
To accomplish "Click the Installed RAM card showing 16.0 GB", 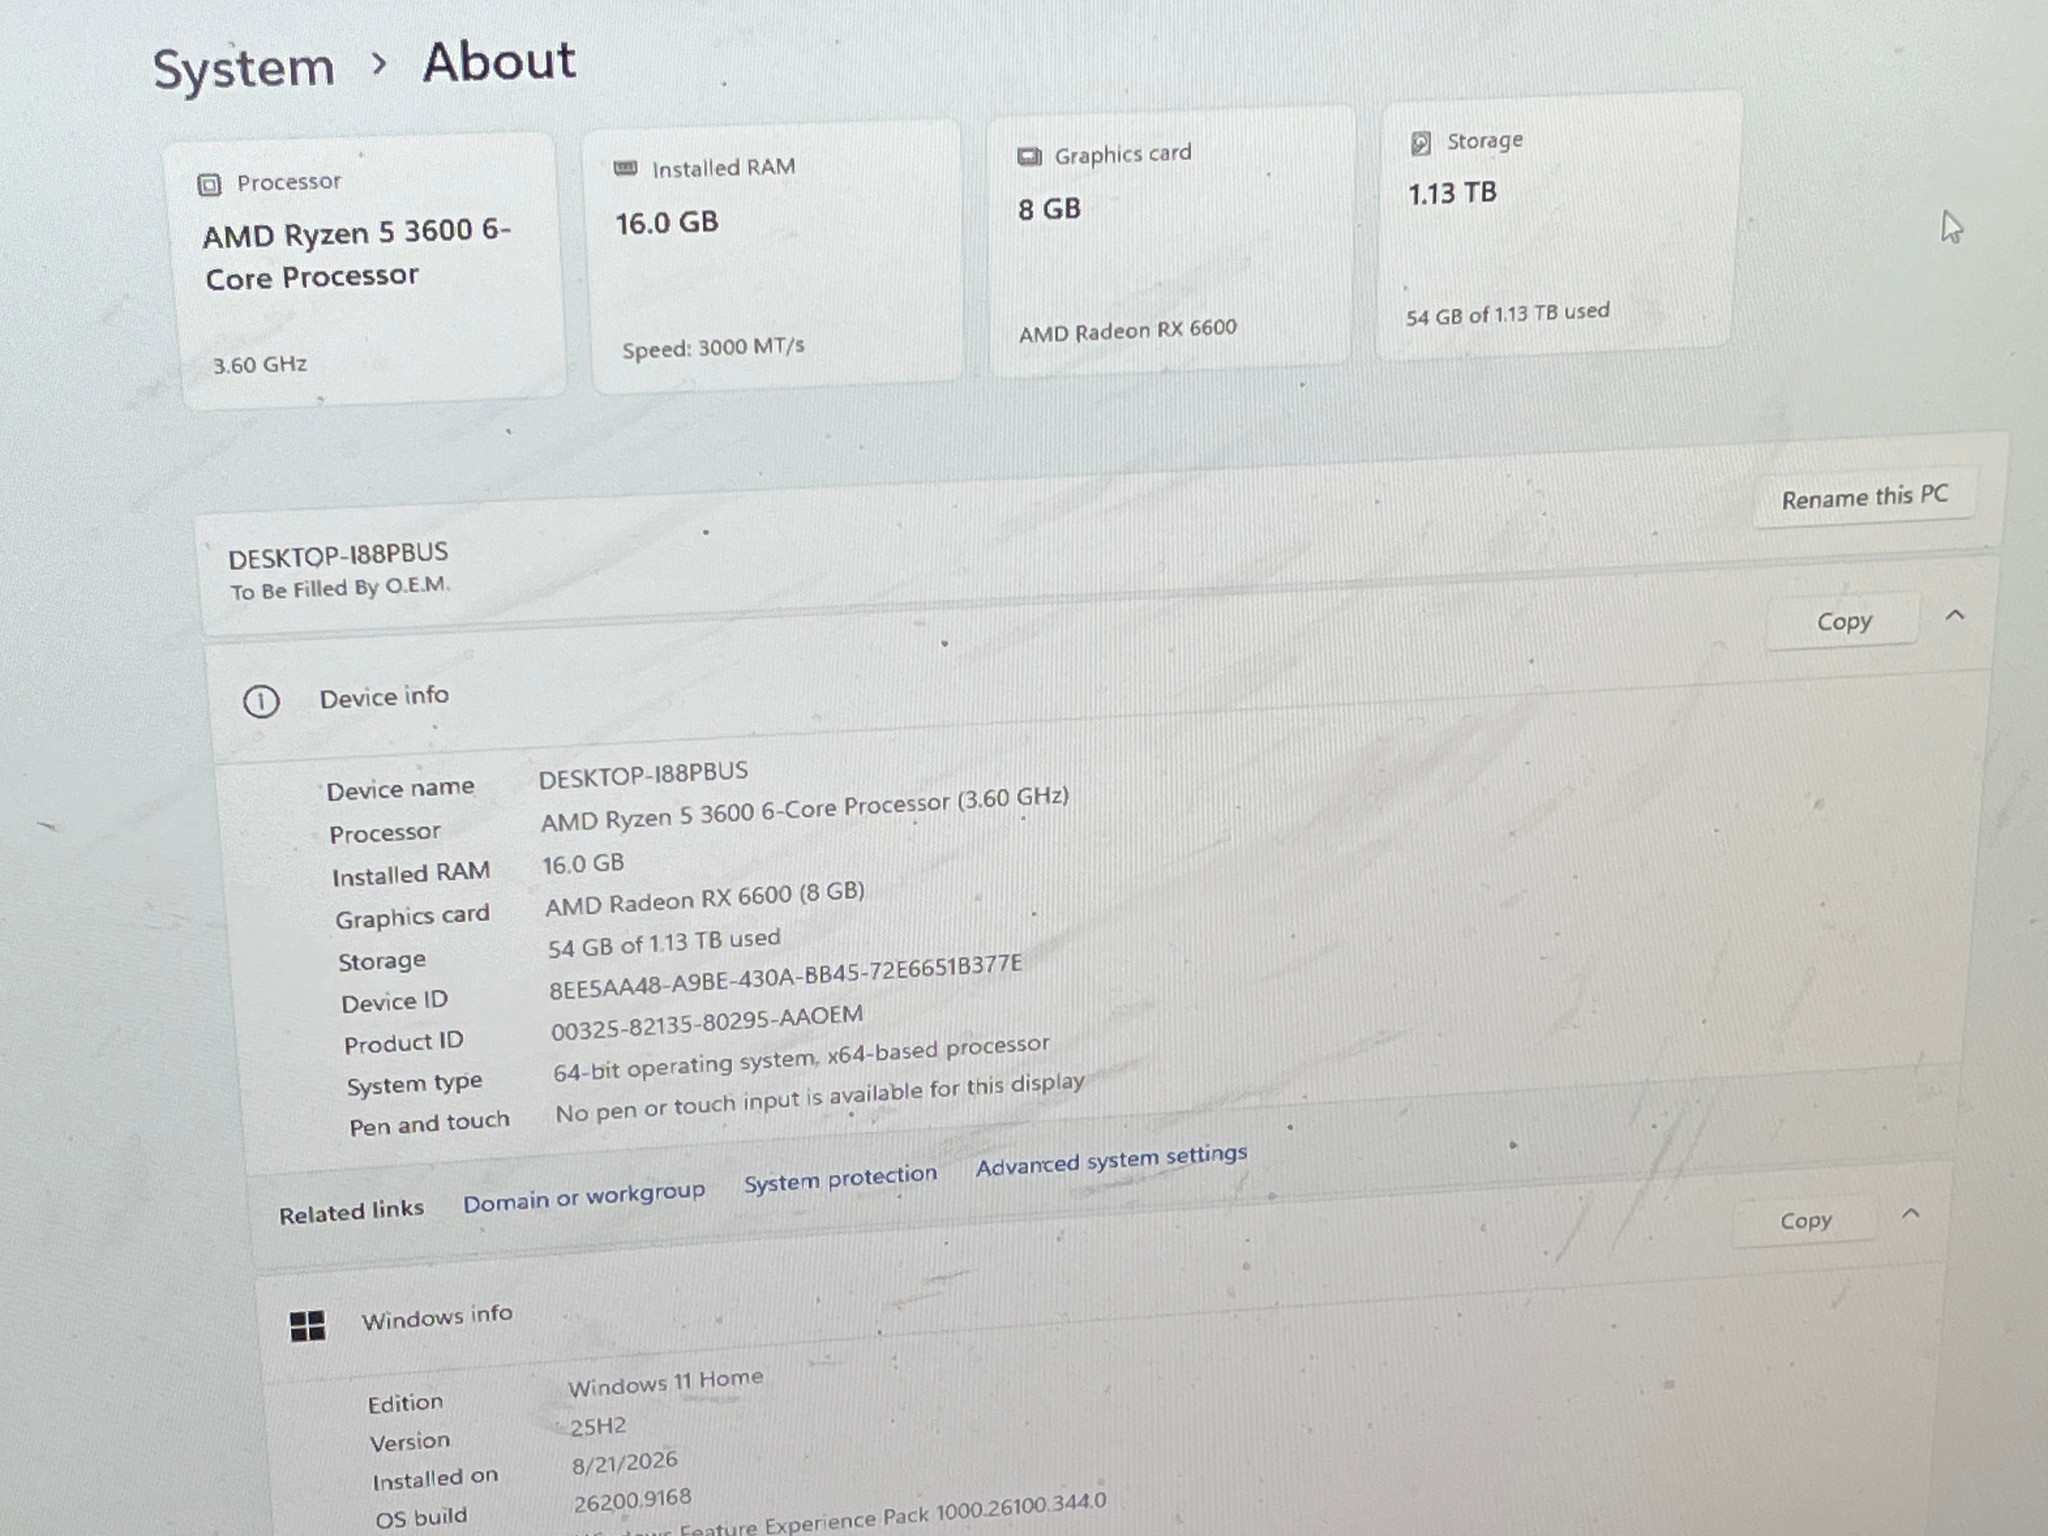I will [775, 255].
